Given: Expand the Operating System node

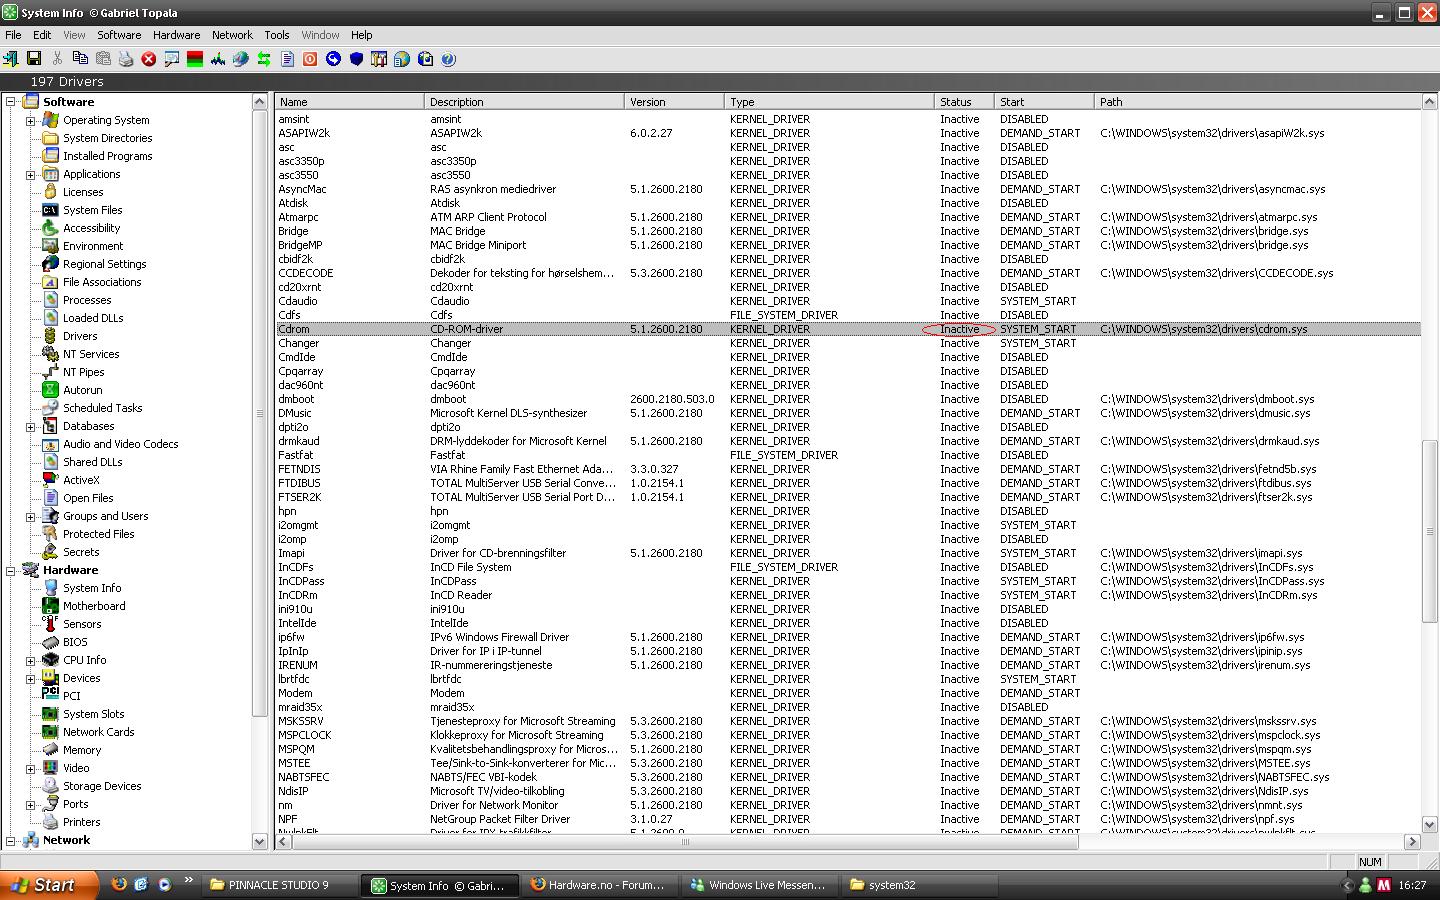Looking at the screenshot, I should tap(30, 120).
